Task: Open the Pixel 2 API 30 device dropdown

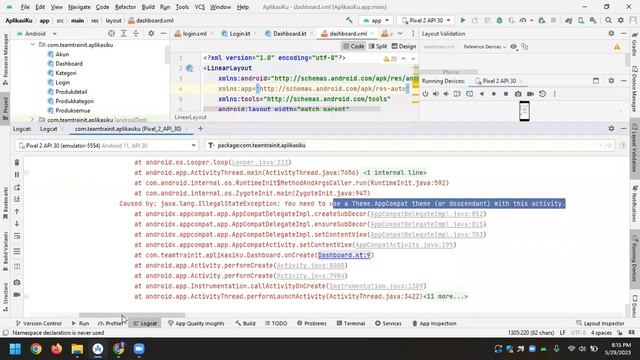Action: tap(426, 20)
